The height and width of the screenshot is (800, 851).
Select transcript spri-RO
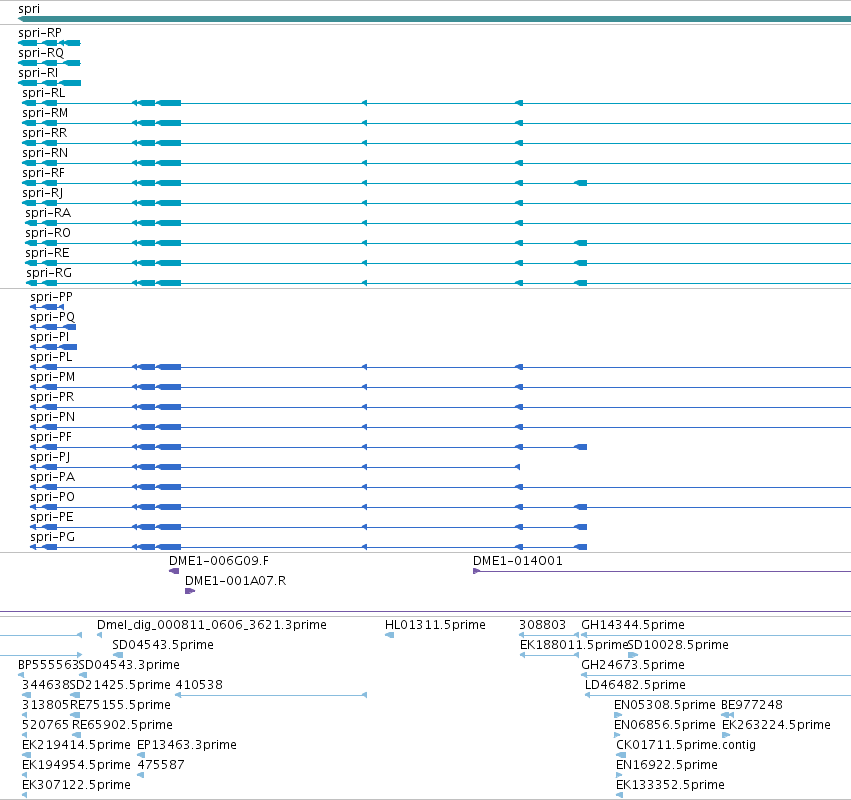48,233
